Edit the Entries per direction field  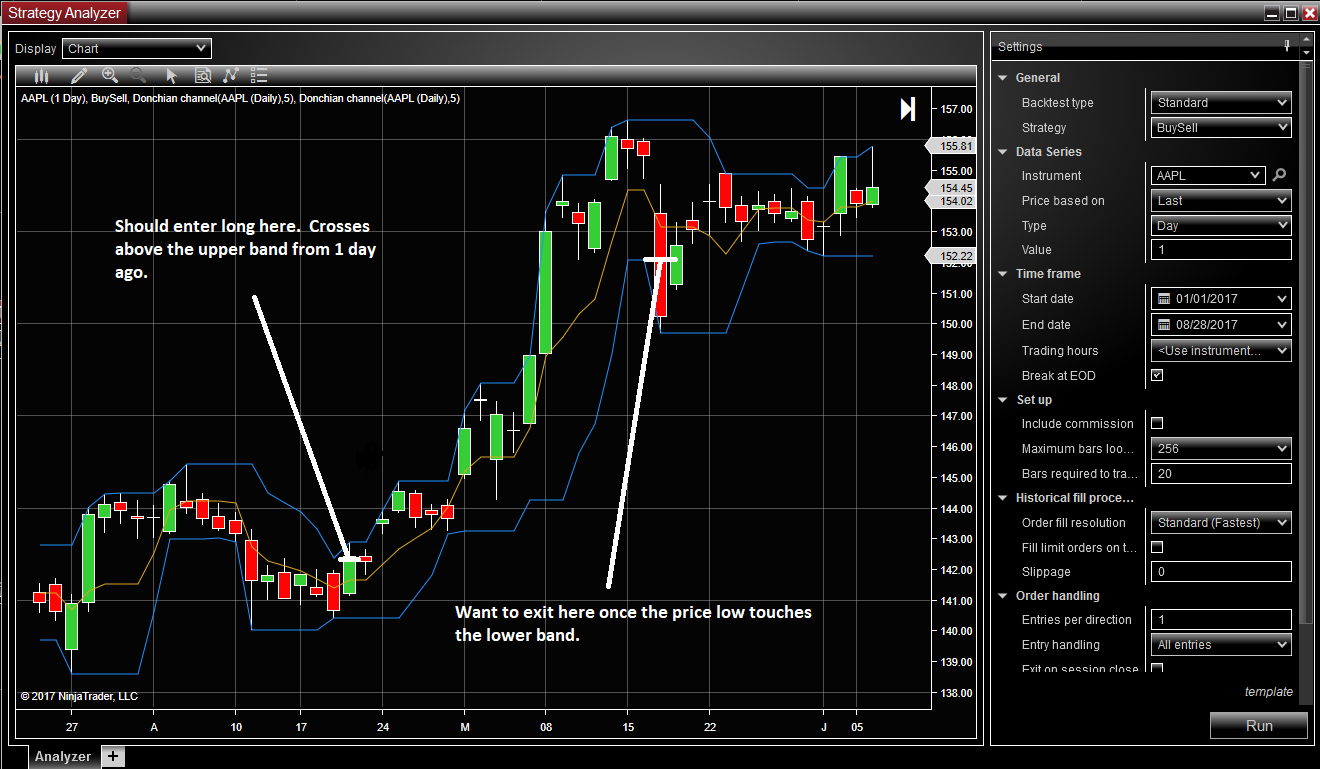[x=1221, y=620]
